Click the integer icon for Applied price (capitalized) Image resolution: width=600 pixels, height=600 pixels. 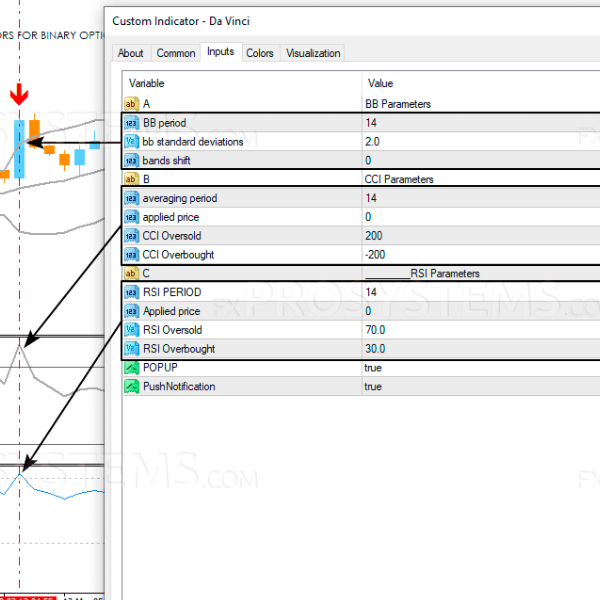coord(131,311)
